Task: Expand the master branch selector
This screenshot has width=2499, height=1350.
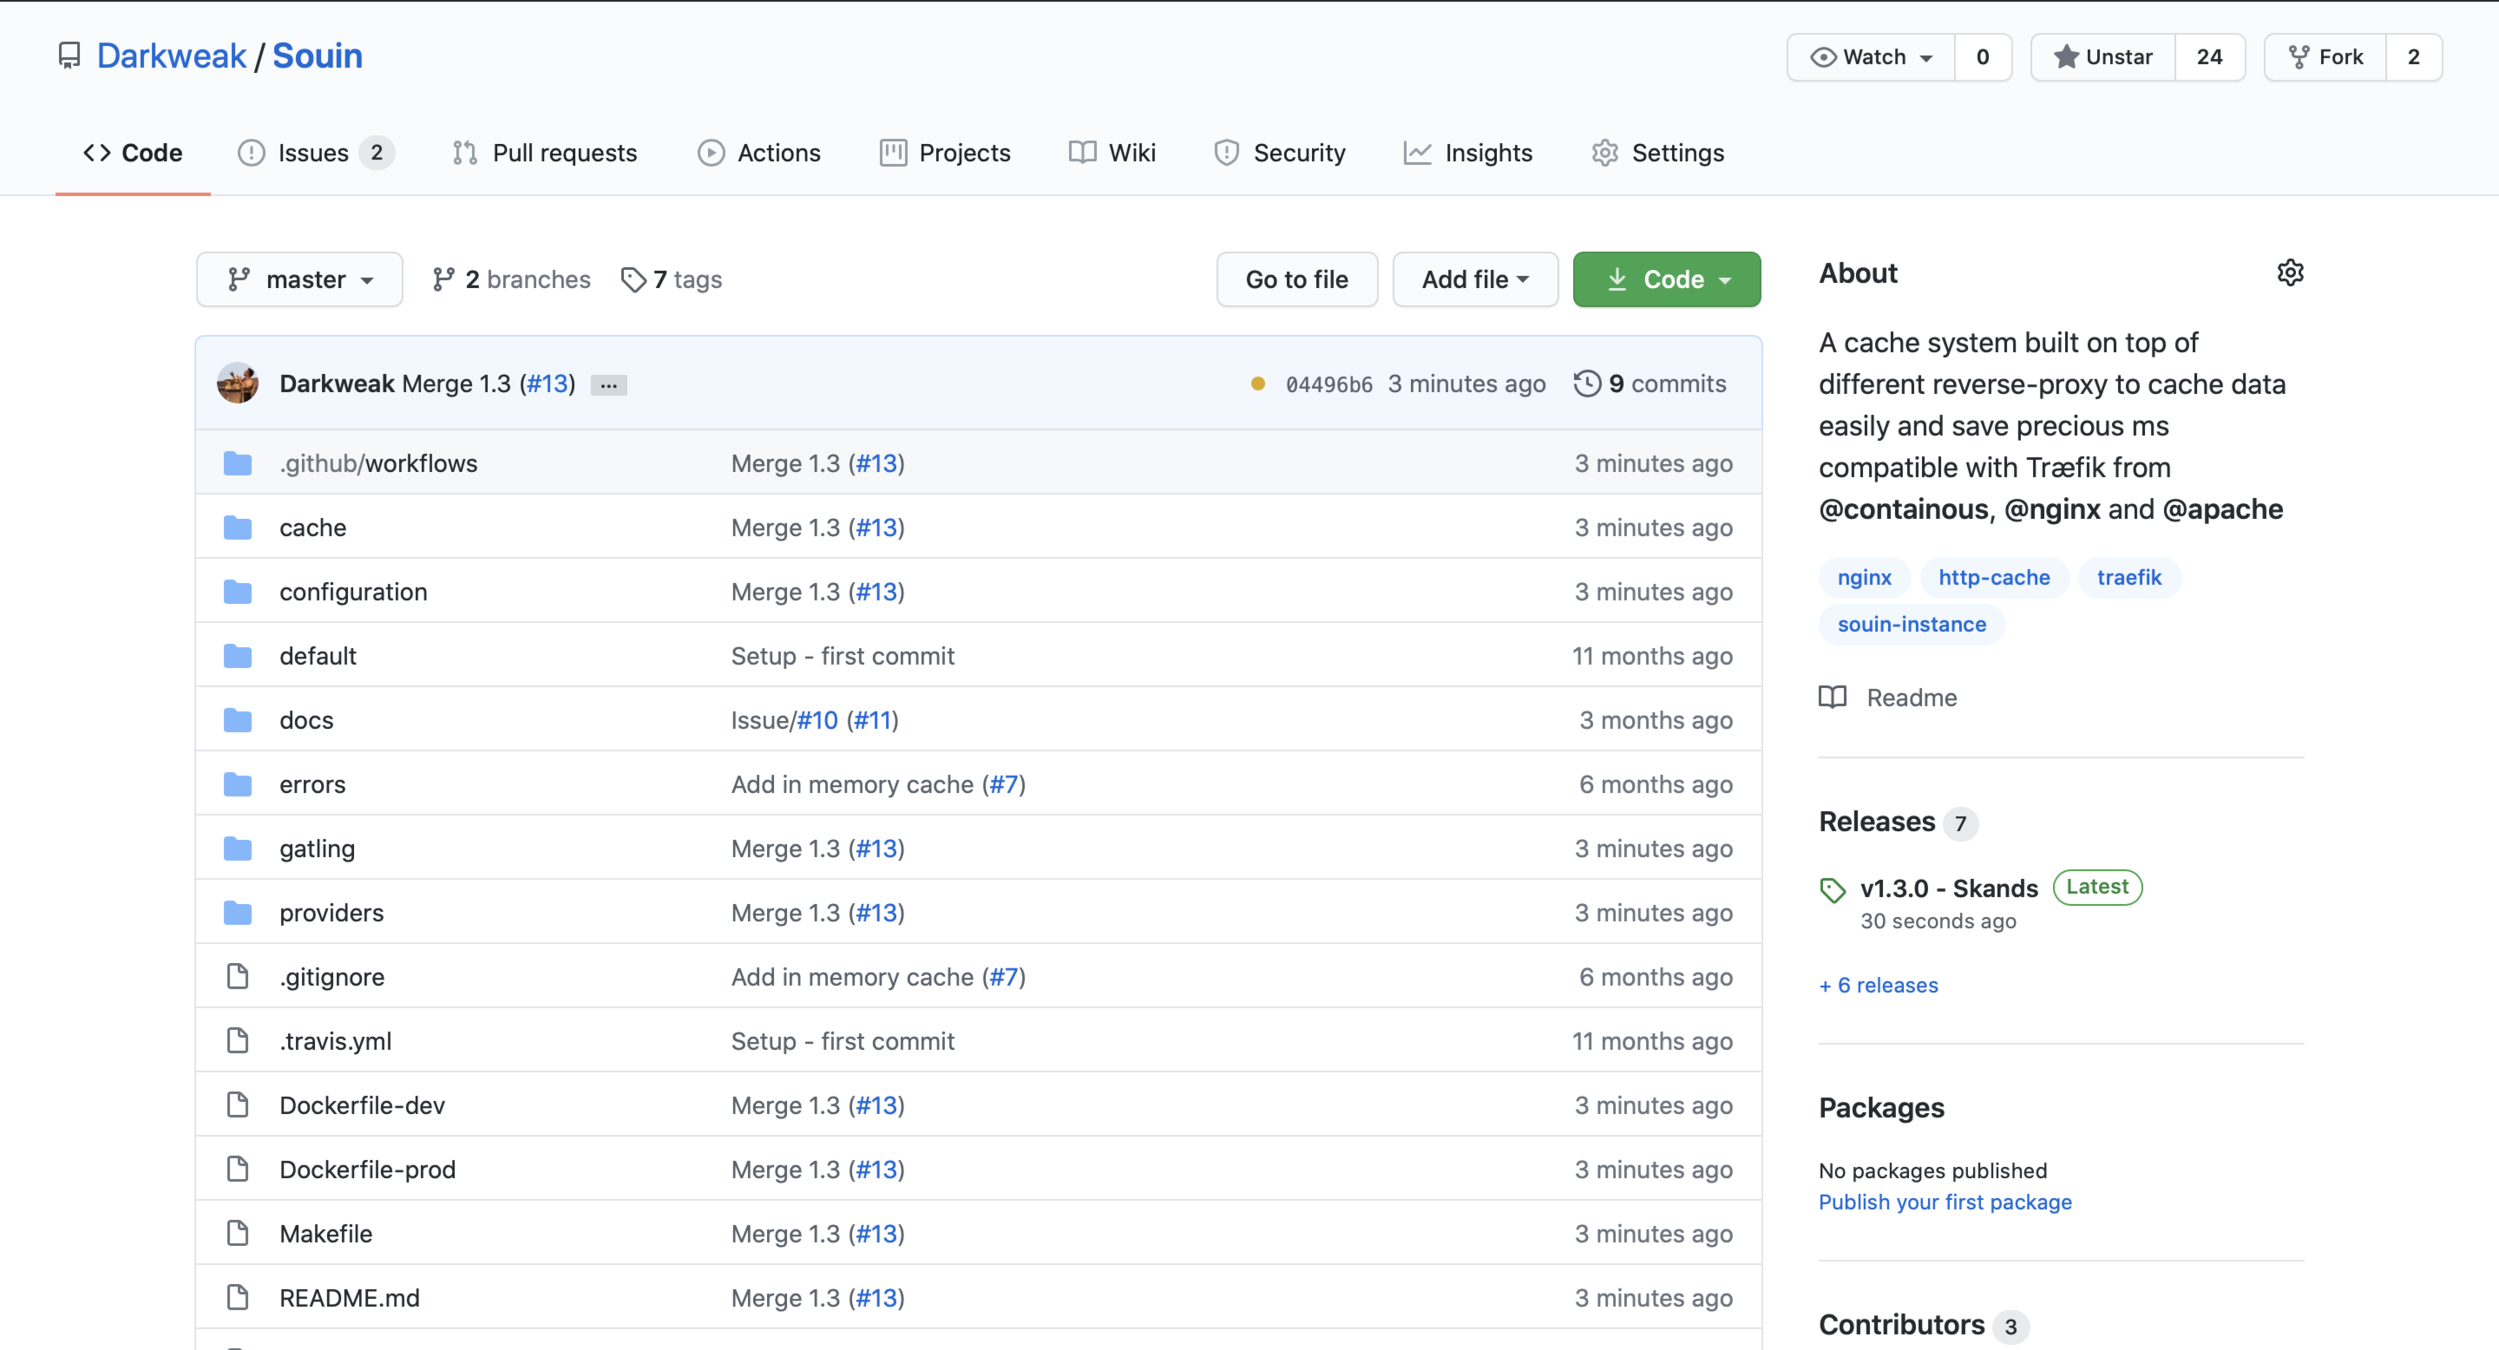Action: pos(299,279)
